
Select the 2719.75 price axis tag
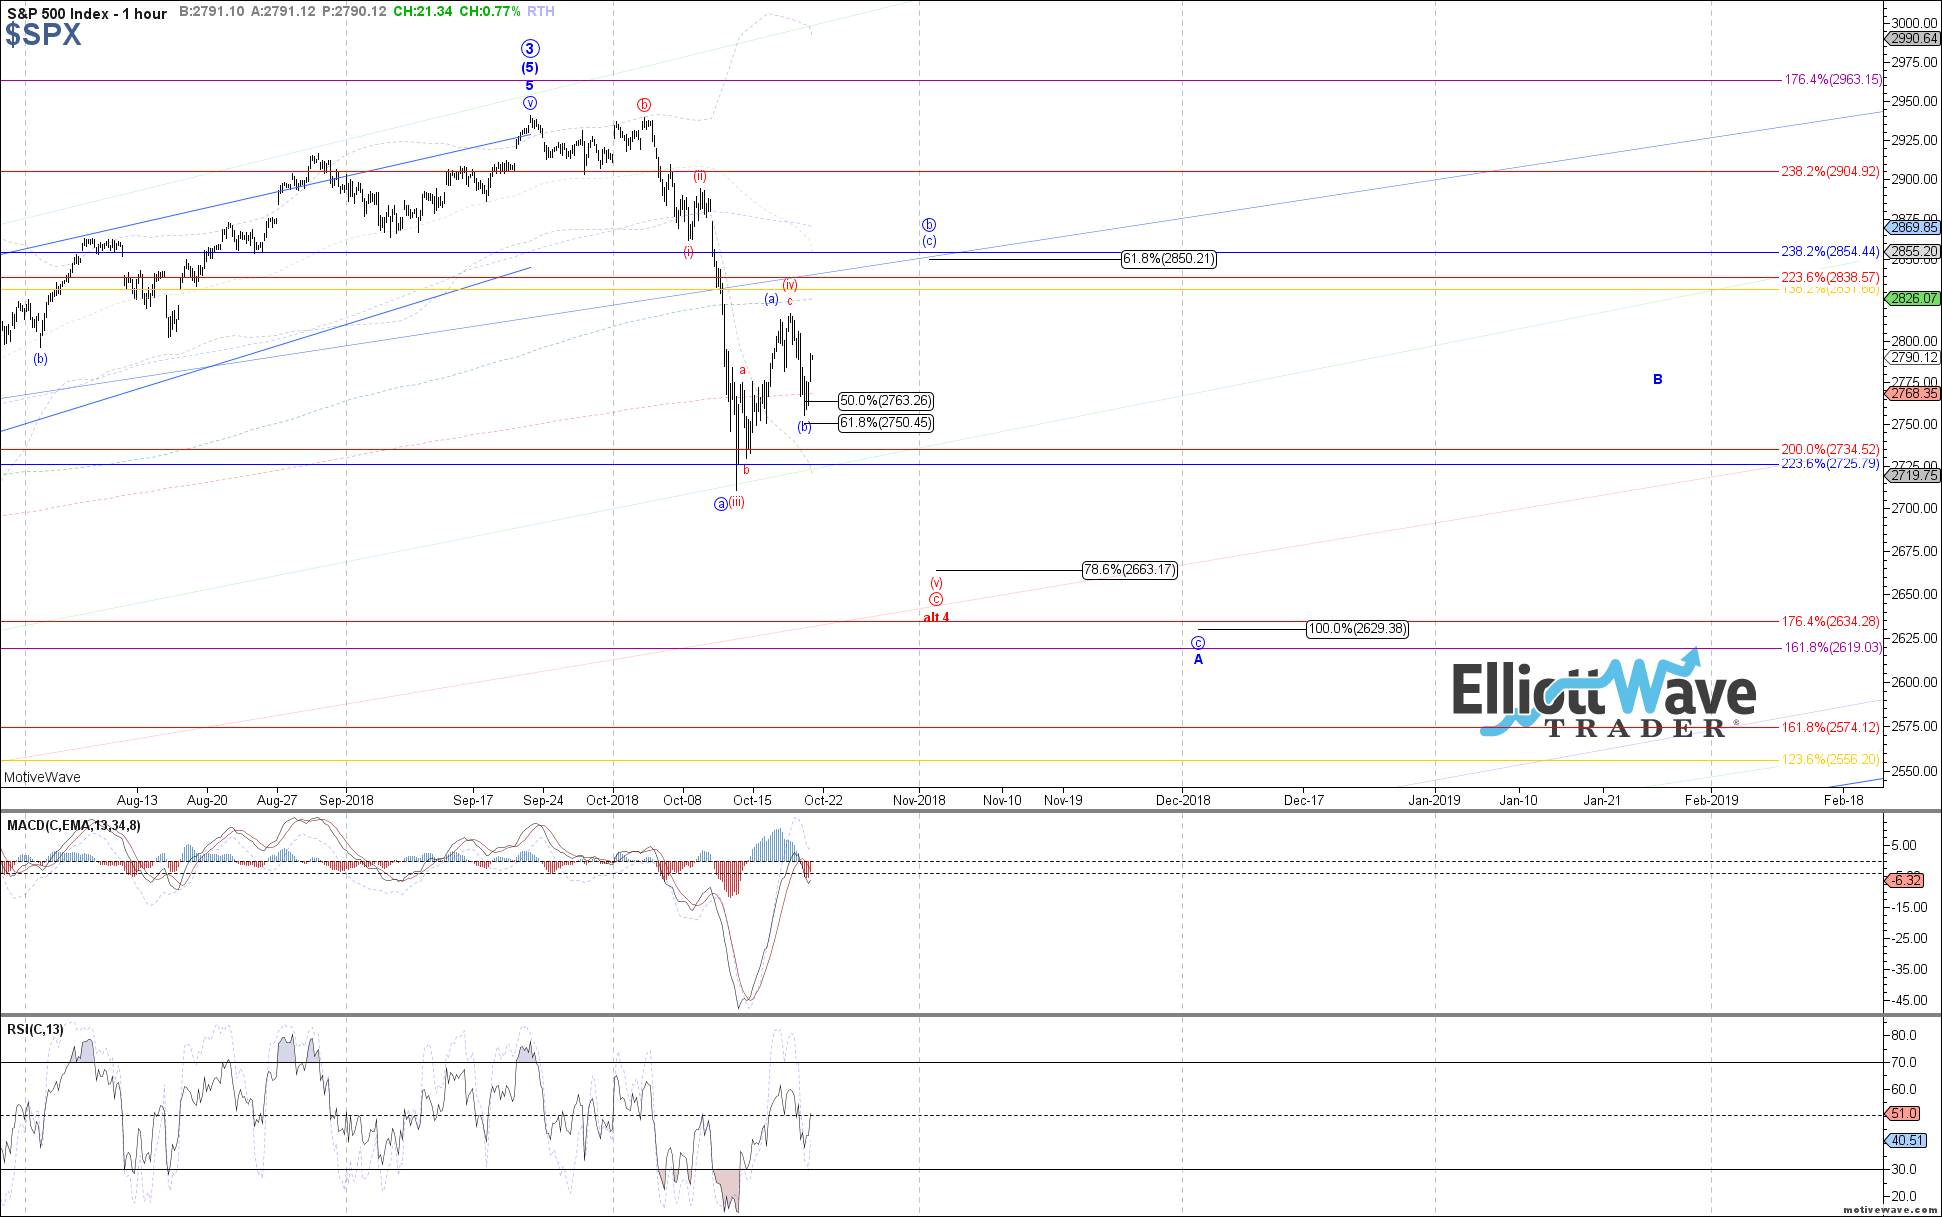click(1914, 475)
